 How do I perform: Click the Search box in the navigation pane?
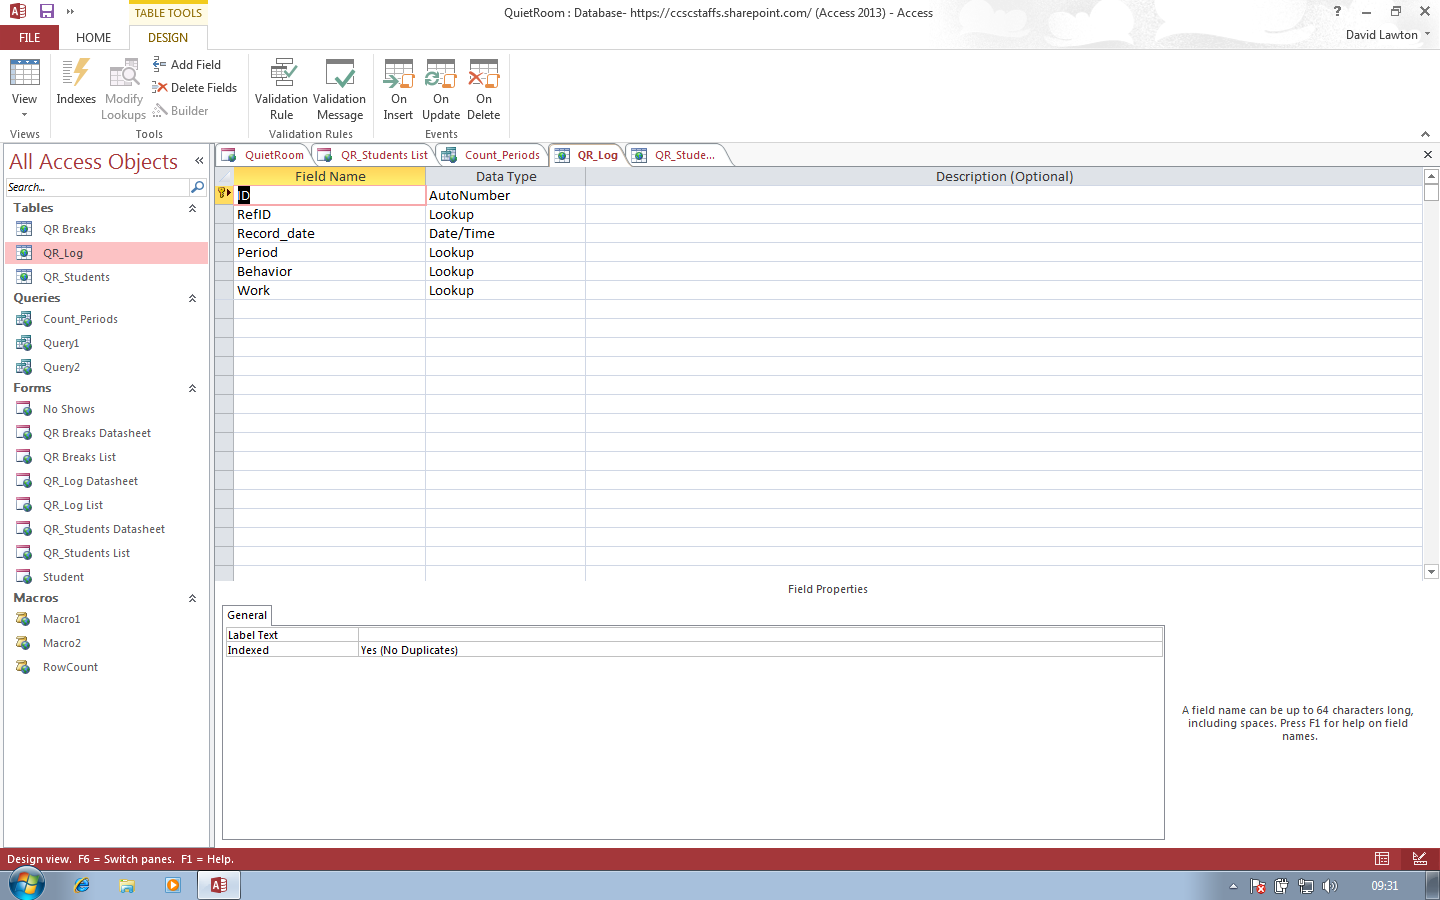[x=96, y=187]
